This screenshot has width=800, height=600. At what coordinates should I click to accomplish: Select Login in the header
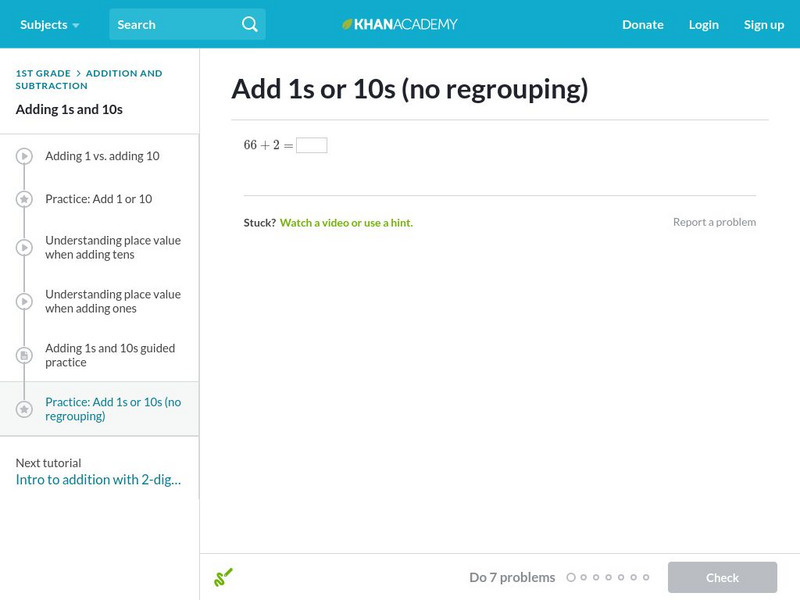pyautogui.click(x=704, y=24)
